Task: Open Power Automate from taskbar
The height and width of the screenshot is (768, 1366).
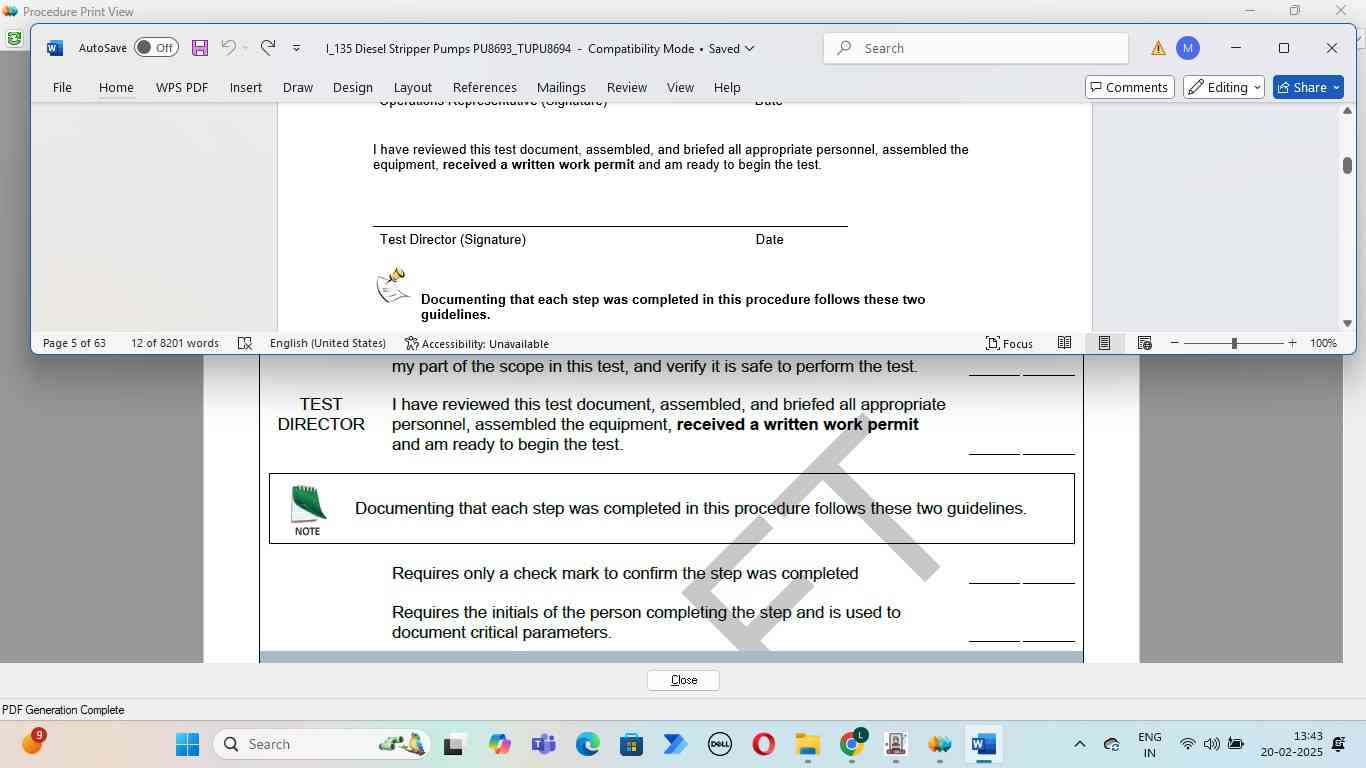Action: coord(675,744)
